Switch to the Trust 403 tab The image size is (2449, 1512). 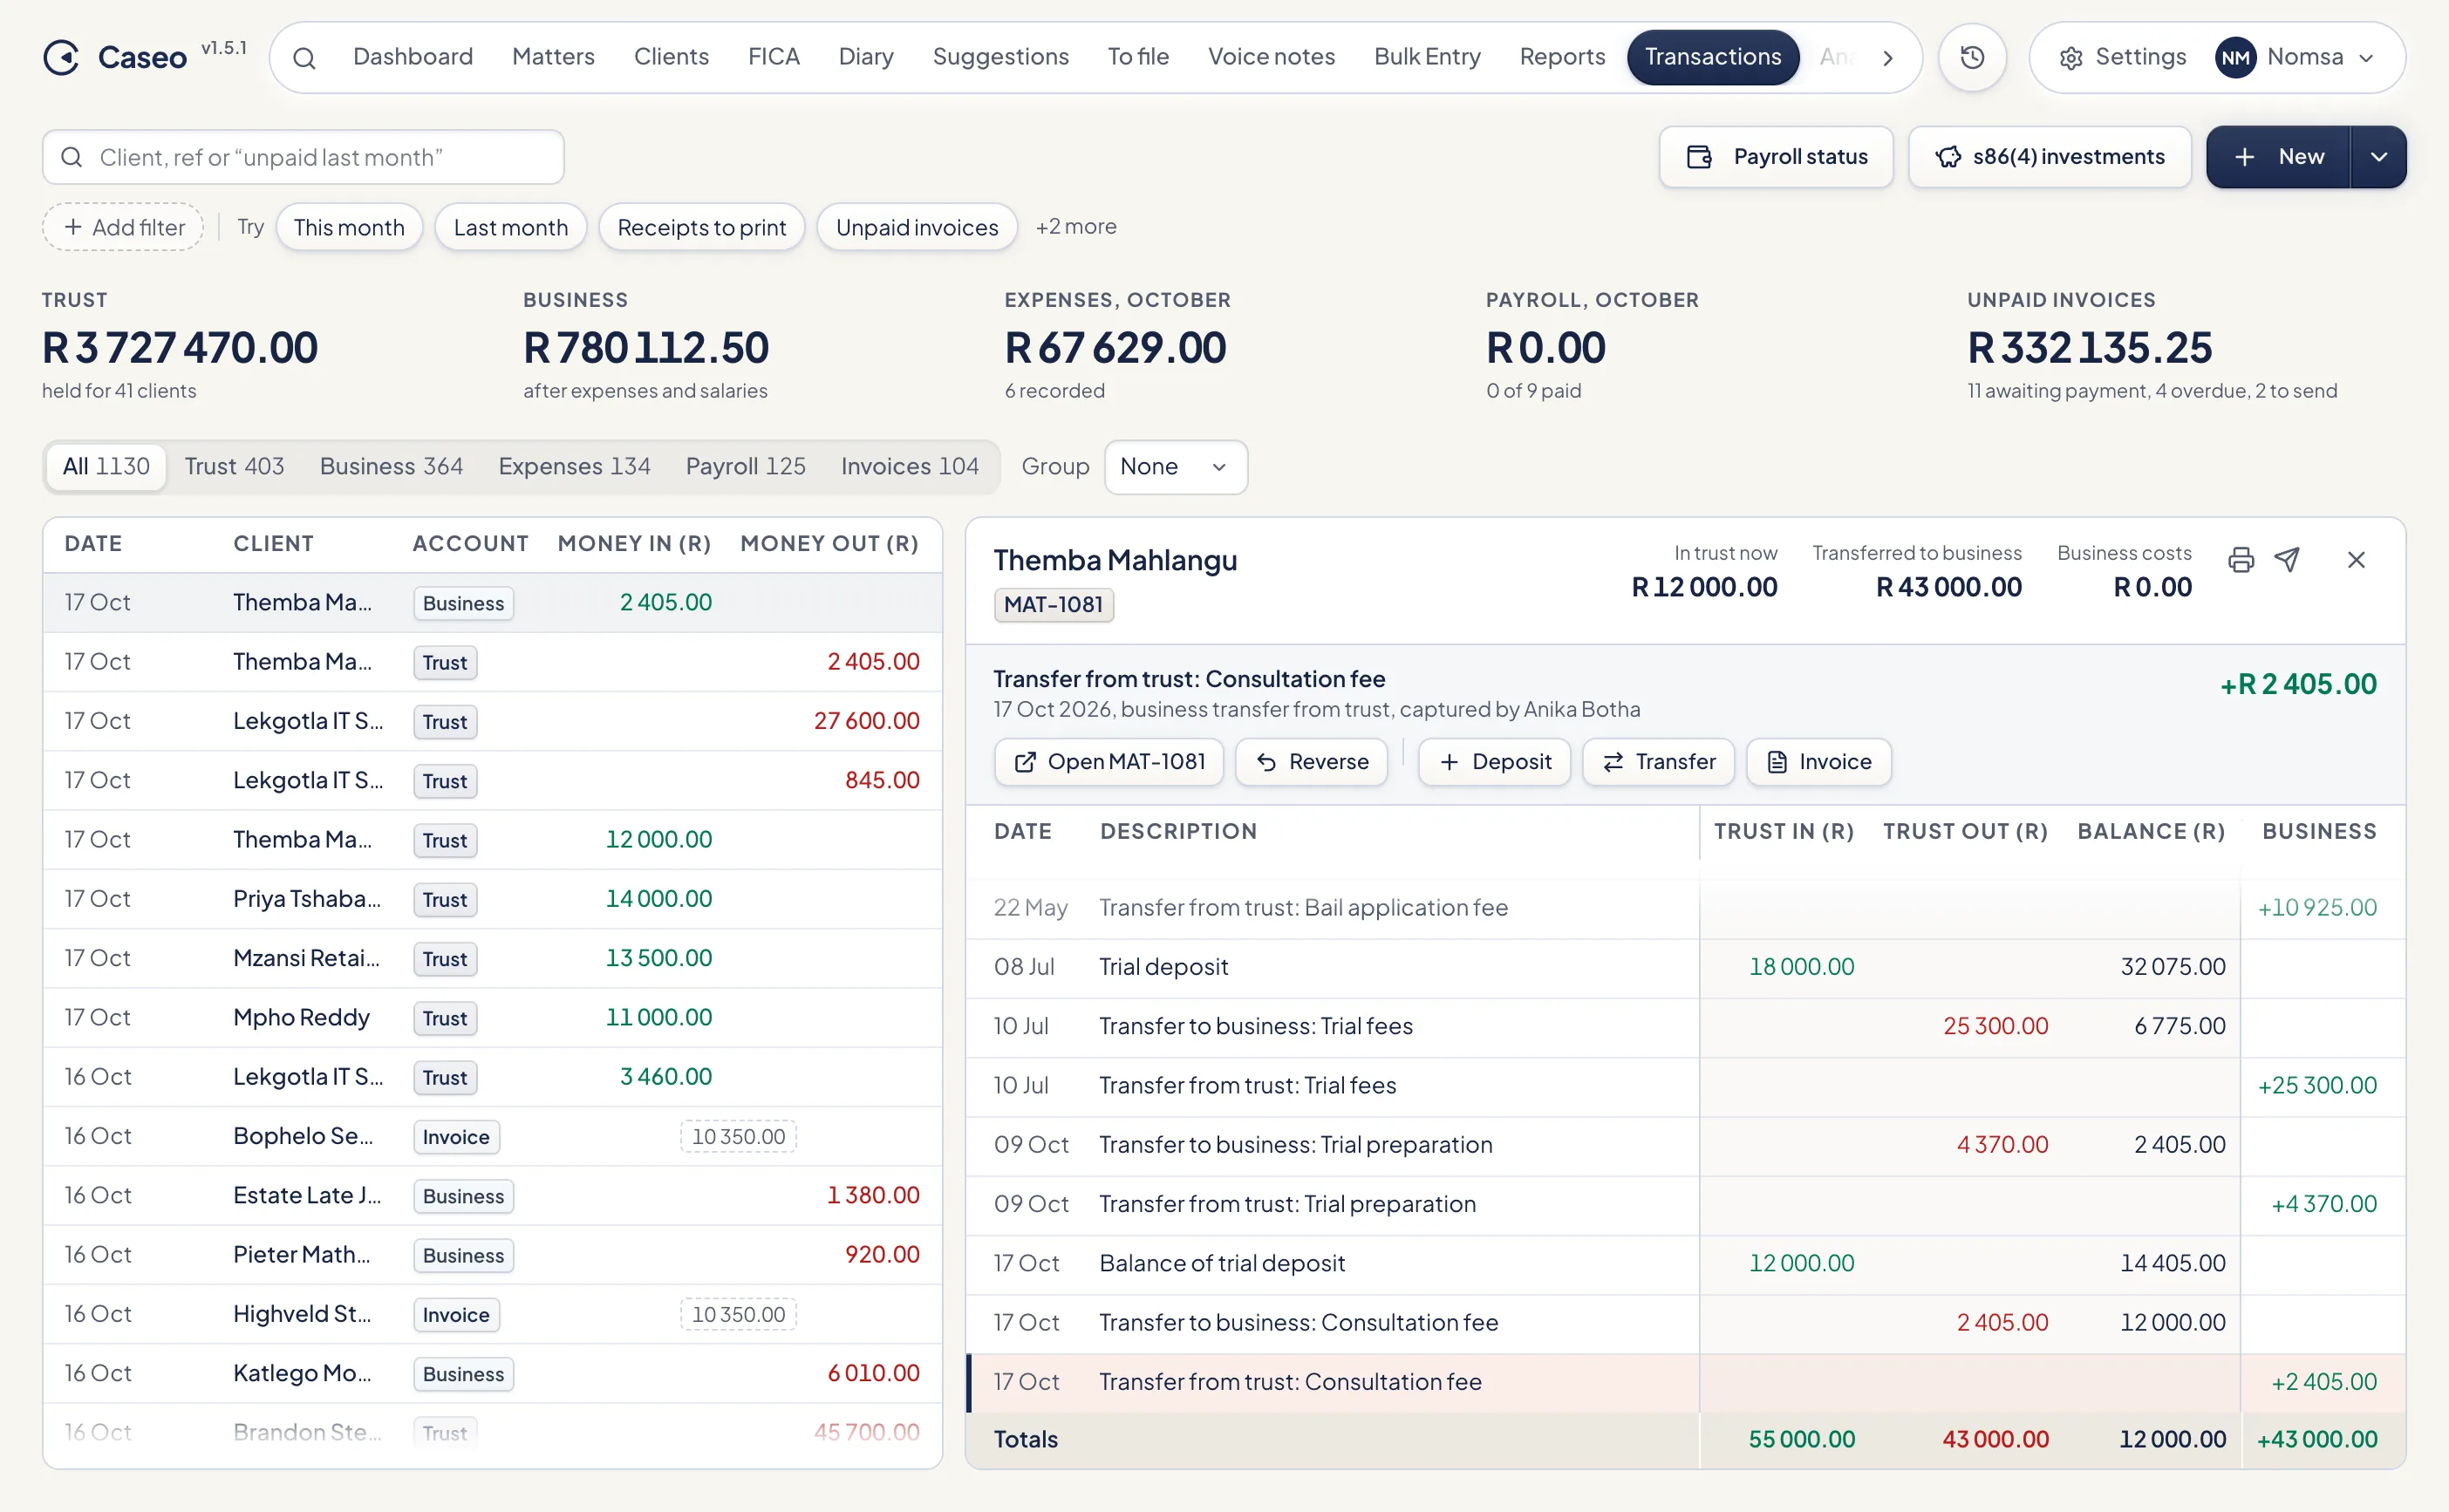(x=235, y=467)
